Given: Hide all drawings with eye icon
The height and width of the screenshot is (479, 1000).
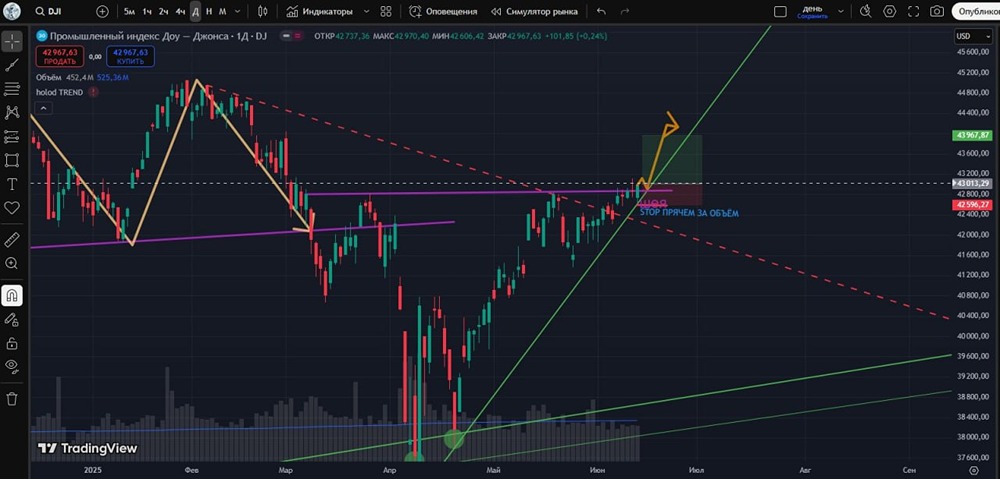Looking at the screenshot, I should coord(11,365).
